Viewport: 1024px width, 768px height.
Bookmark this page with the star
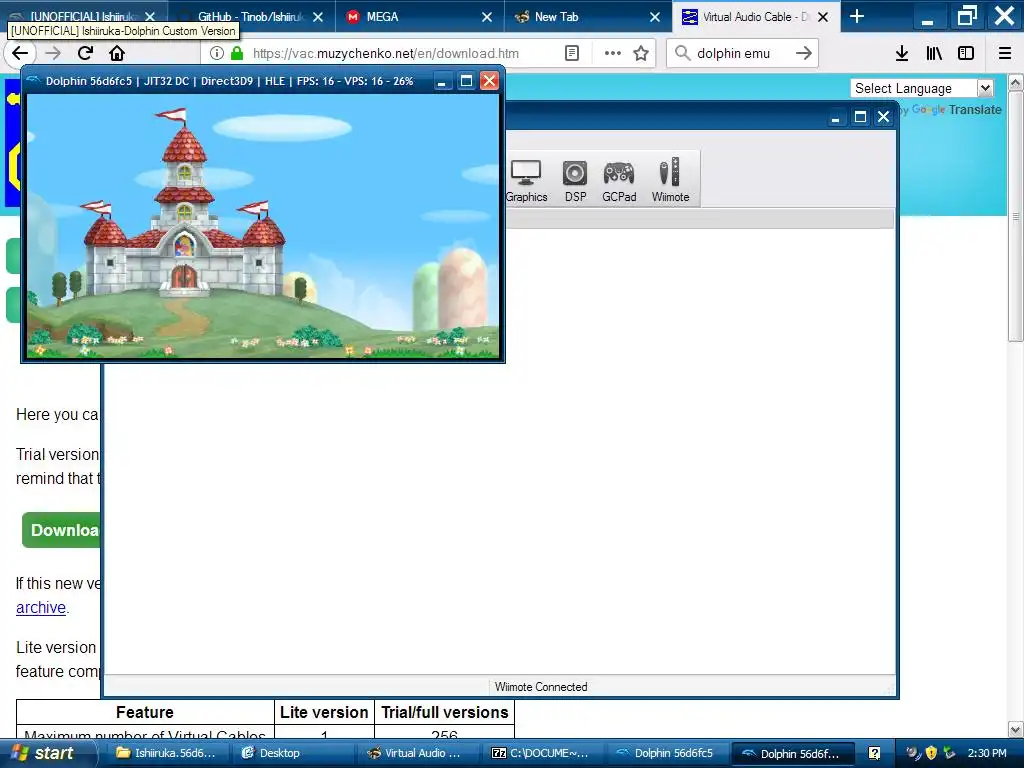(x=641, y=53)
